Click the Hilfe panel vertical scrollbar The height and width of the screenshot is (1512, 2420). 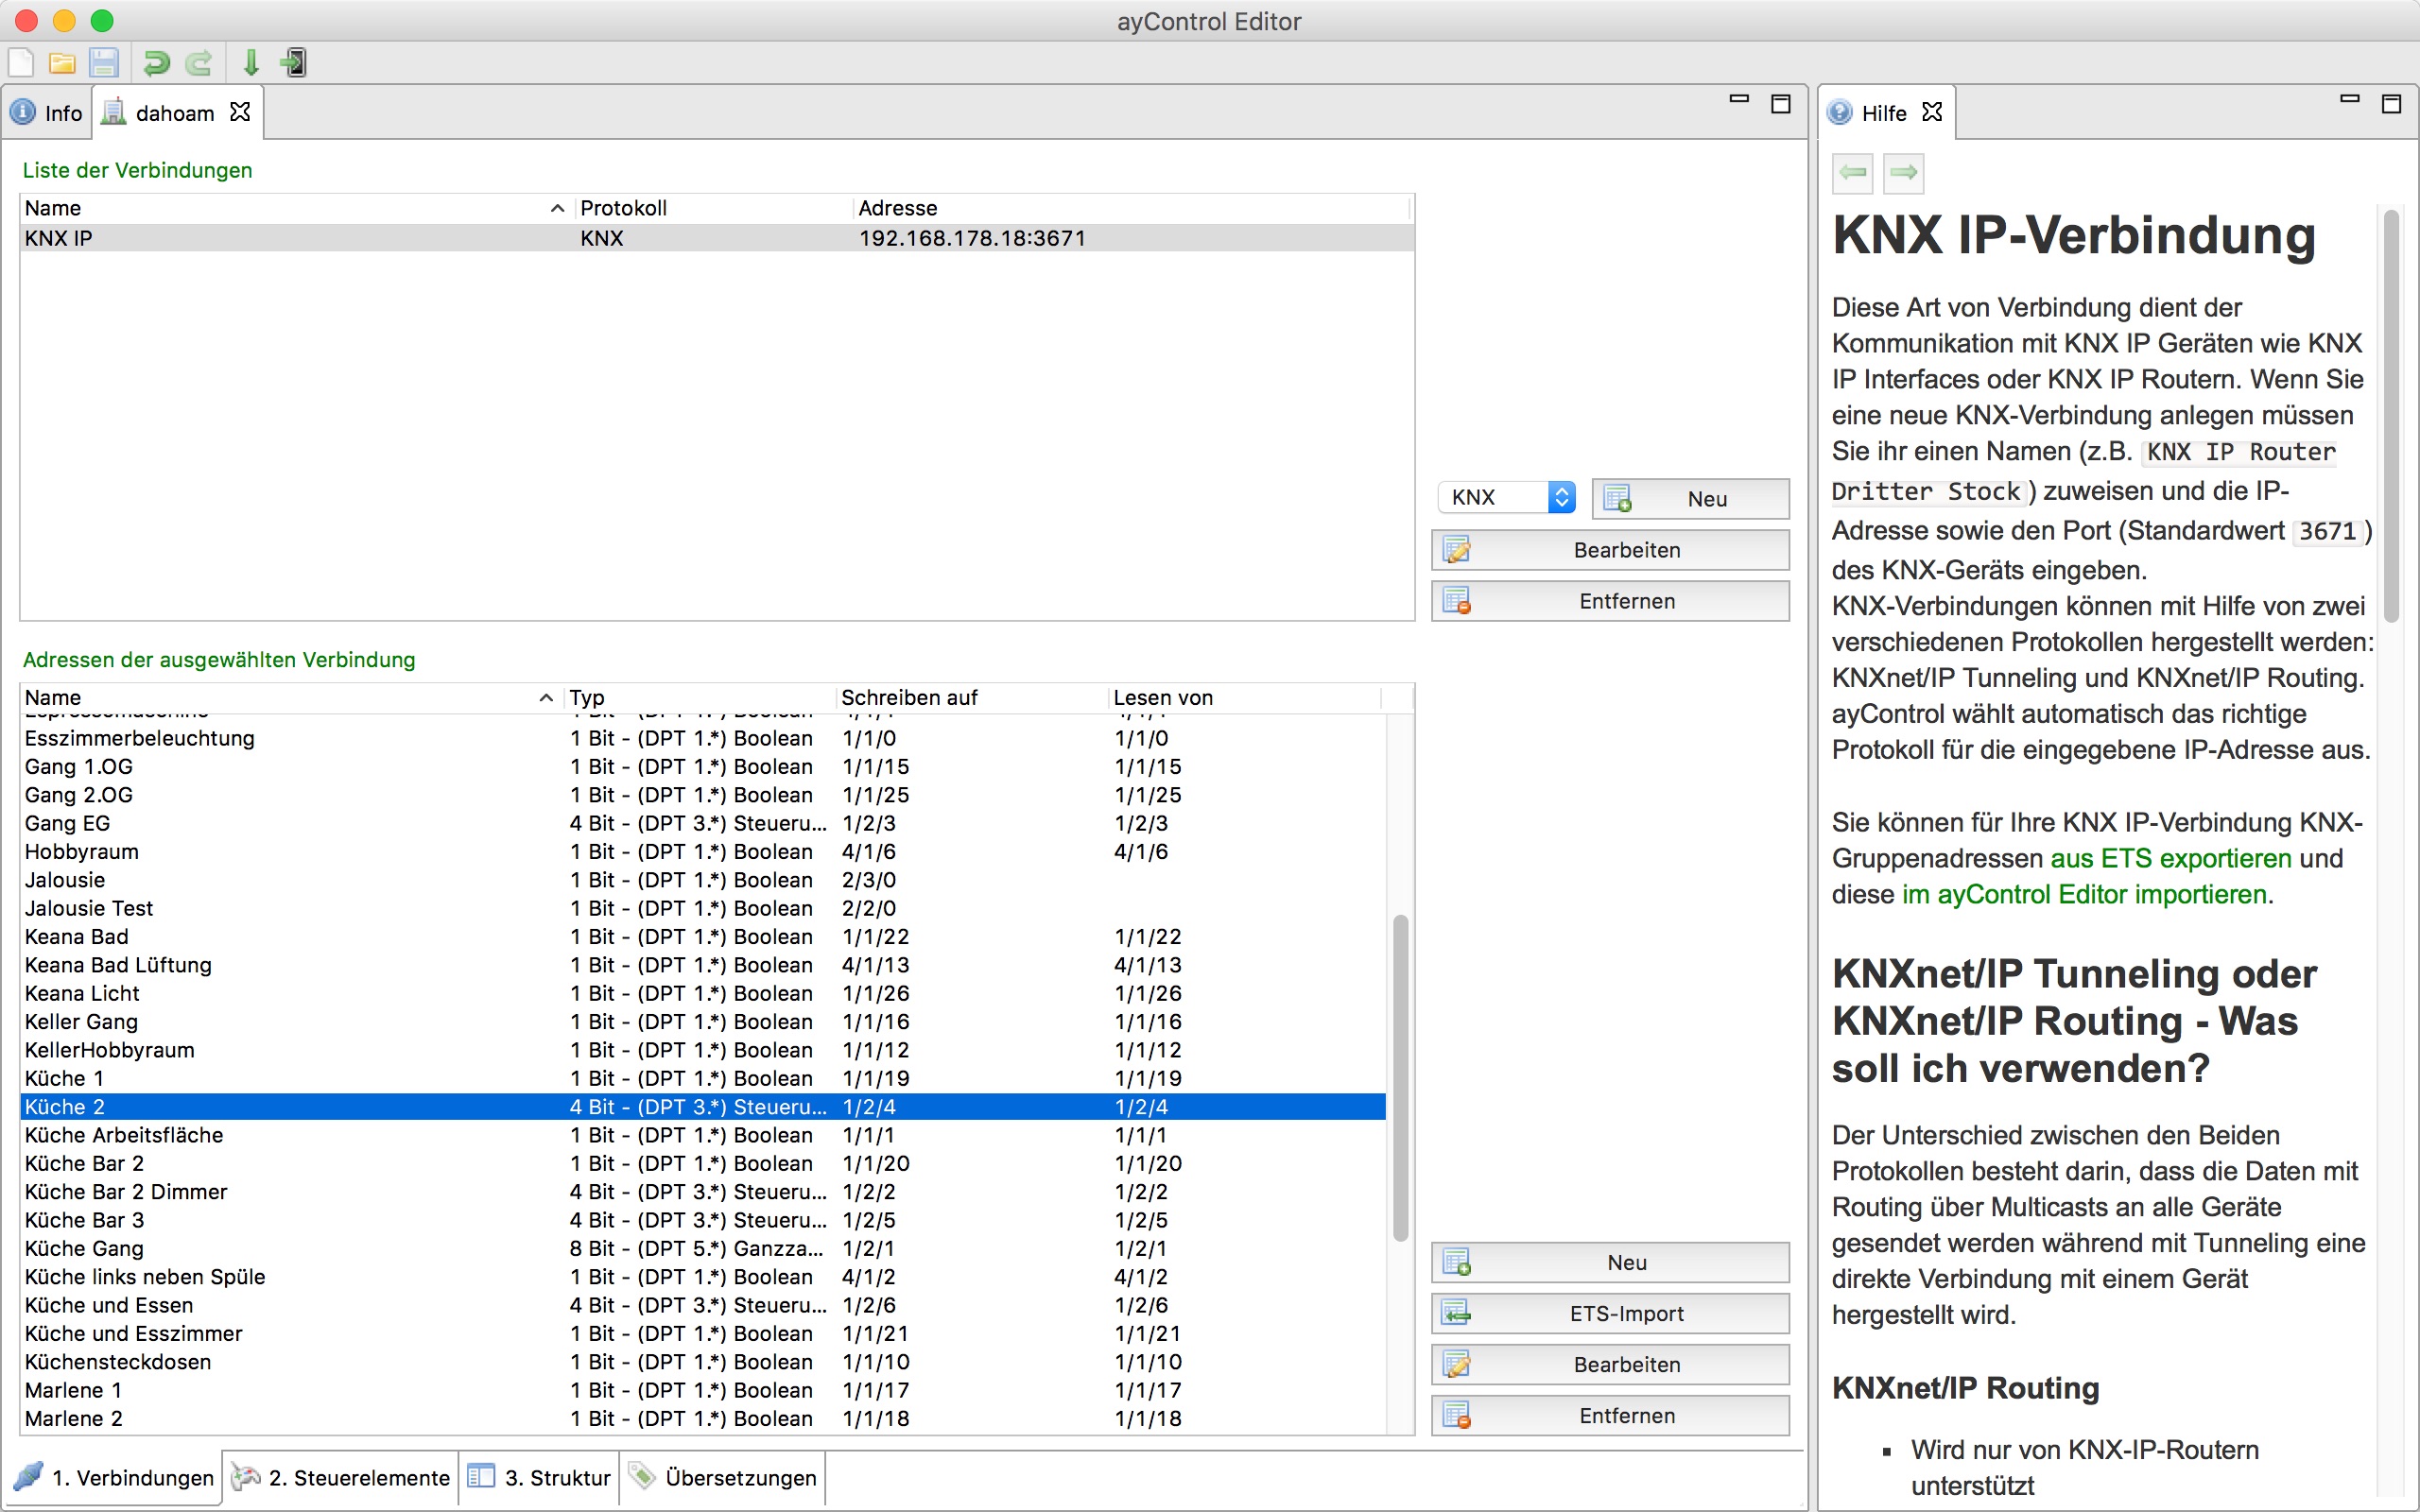pos(2392,415)
